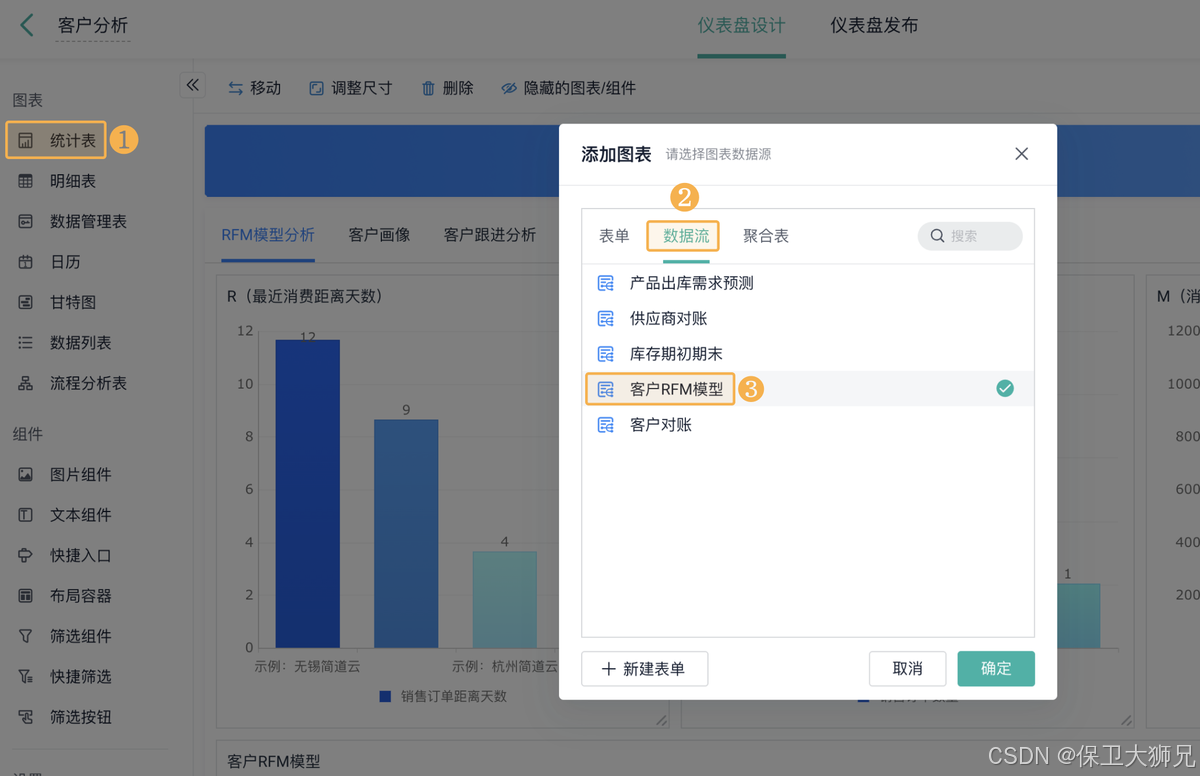Select 产品出库需求预测 data source
1200x776 pixels.
808,283
